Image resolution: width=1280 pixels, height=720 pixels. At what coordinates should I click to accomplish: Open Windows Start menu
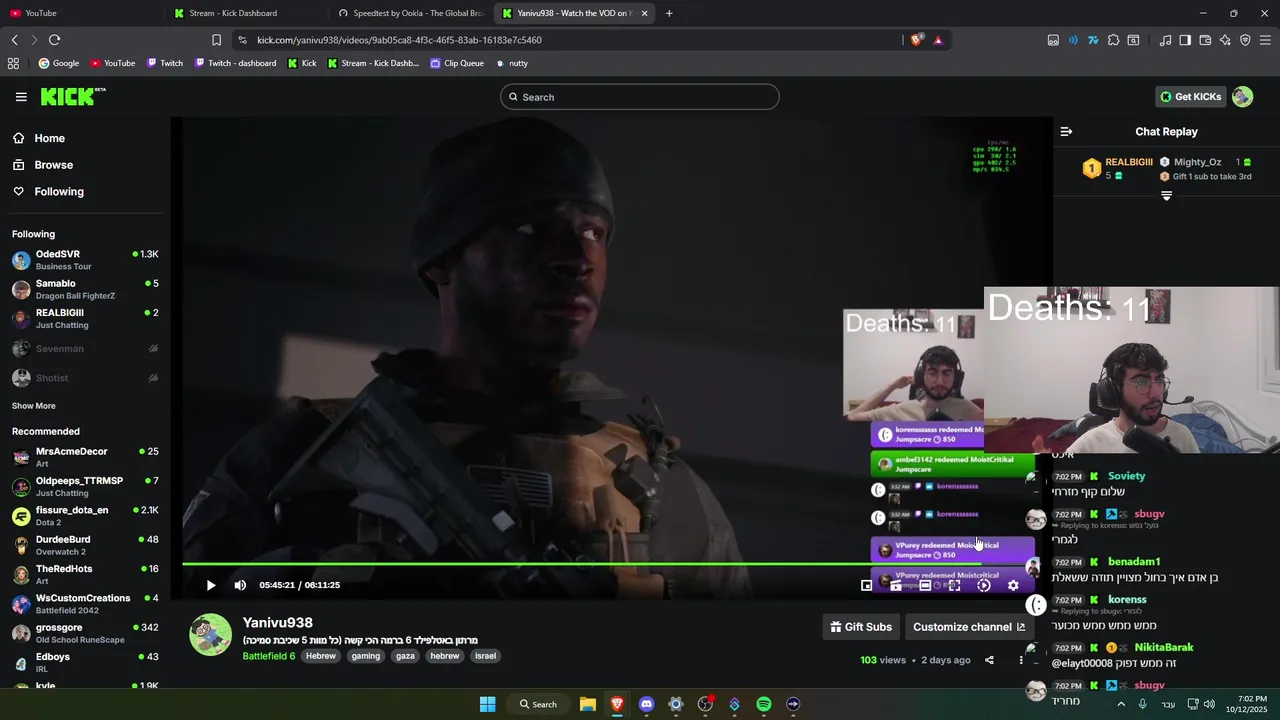point(487,704)
